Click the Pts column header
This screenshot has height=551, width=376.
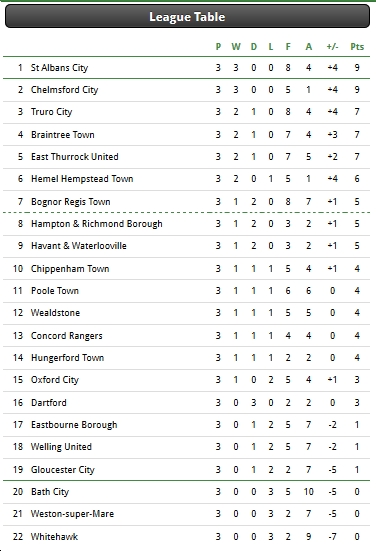[357, 47]
